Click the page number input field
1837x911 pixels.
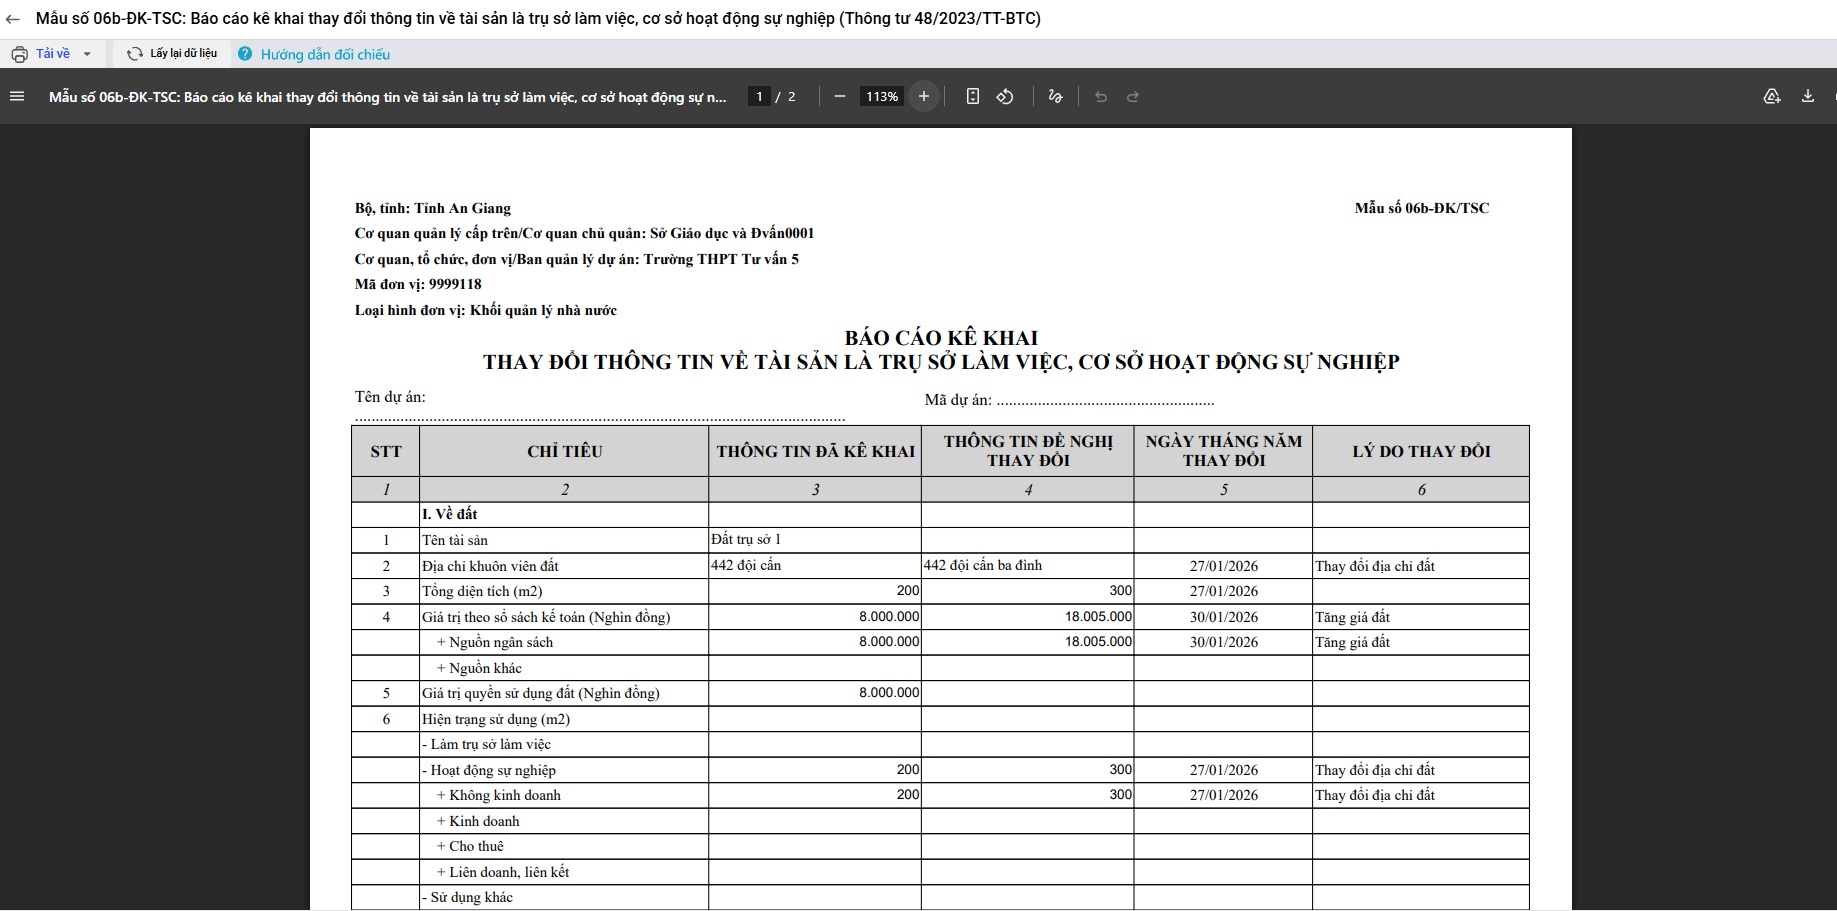click(x=760, y=97)
